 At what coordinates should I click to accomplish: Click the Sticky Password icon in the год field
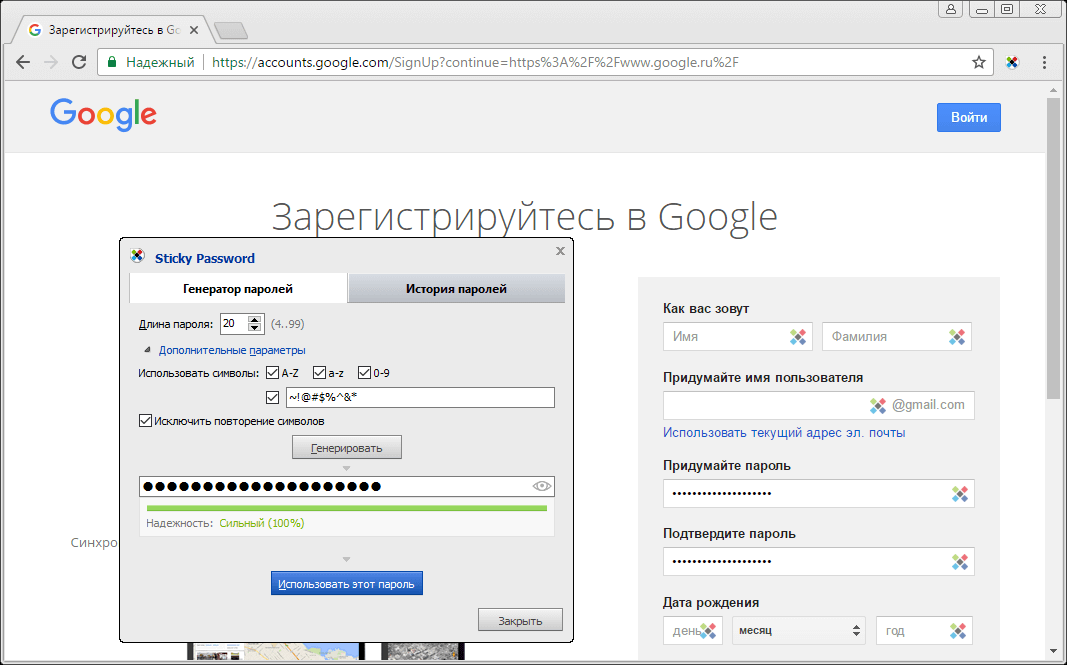pos(957,631)
